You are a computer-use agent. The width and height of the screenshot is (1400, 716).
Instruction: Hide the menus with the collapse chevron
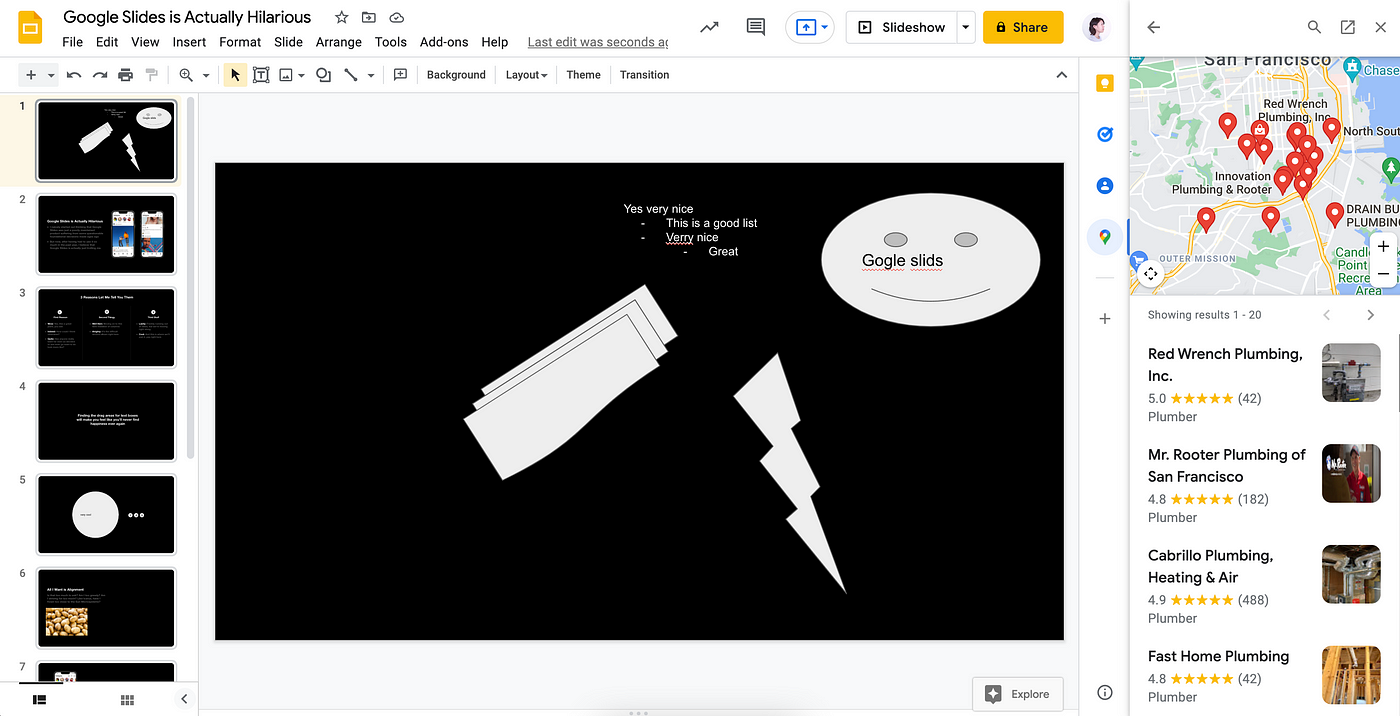coord(1062,75)
